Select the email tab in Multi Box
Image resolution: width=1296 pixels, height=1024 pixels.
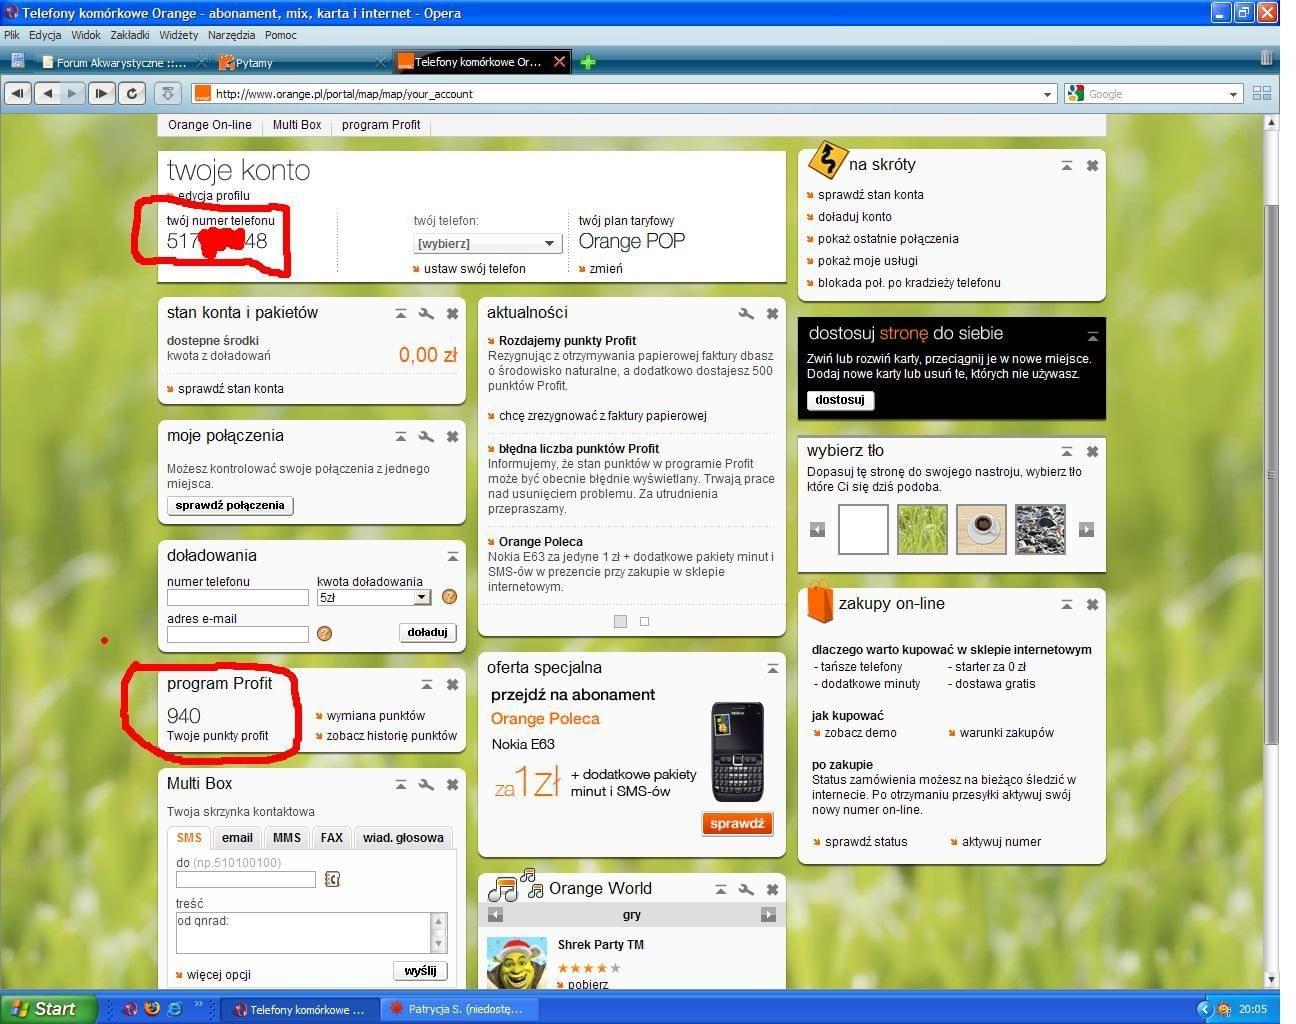click(237, 838)
